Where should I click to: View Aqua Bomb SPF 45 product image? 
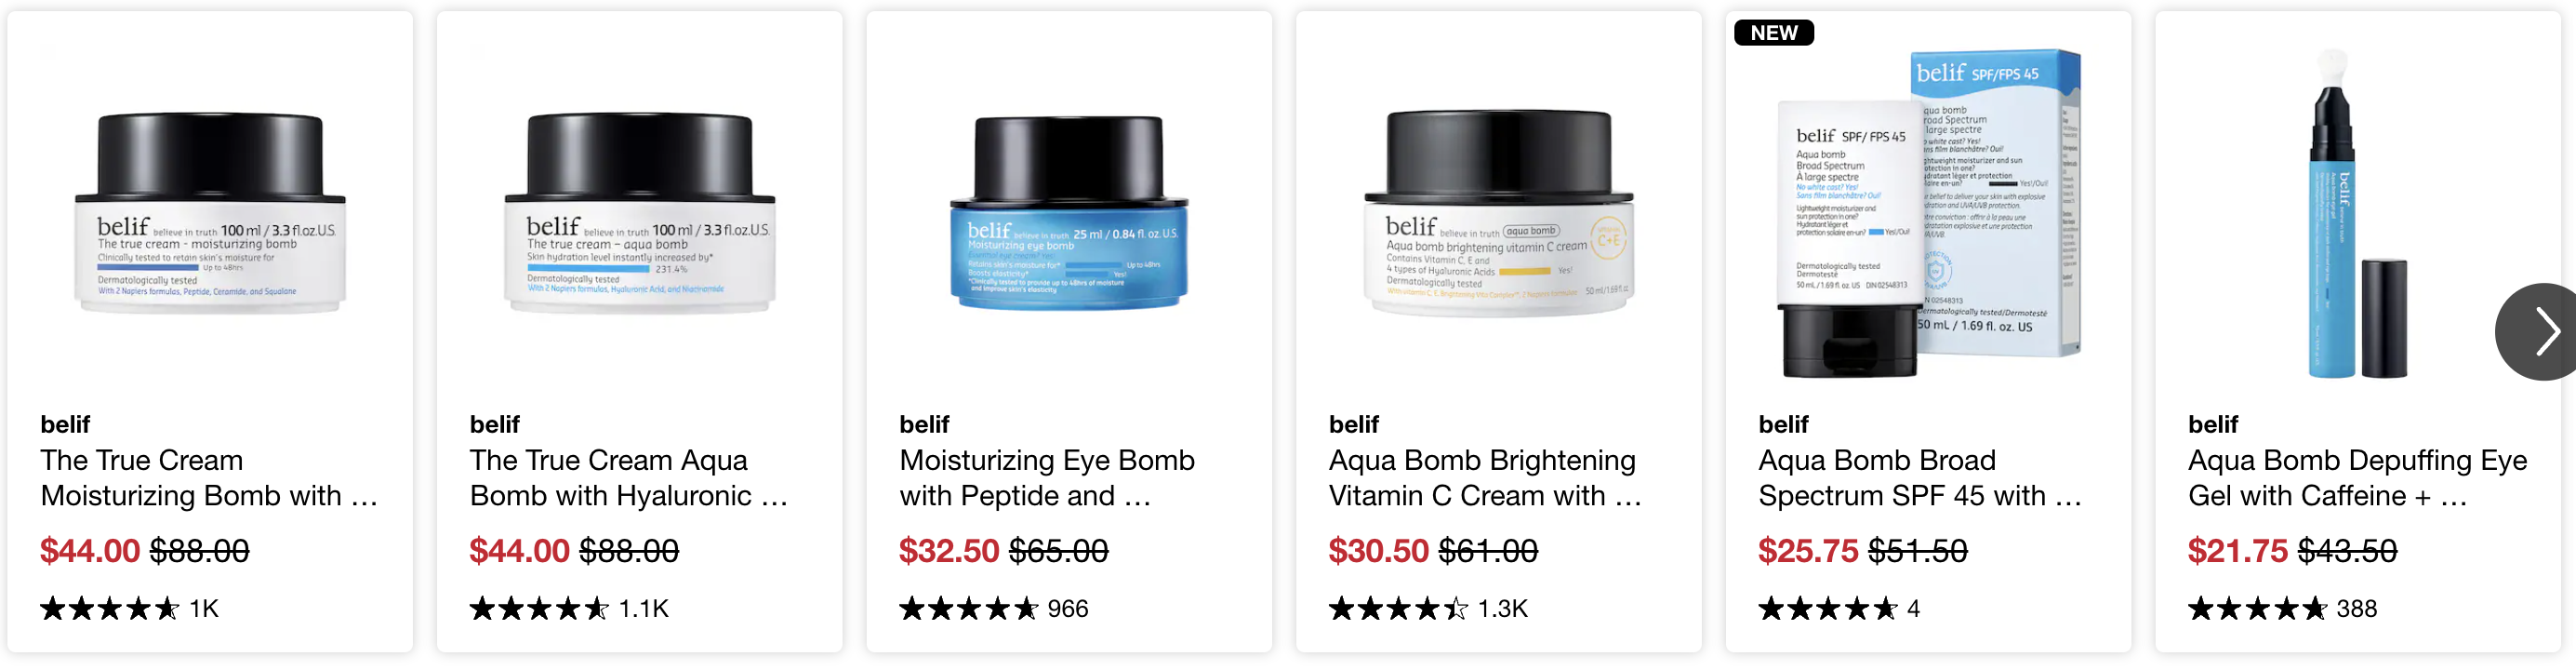coord(1928,212)
